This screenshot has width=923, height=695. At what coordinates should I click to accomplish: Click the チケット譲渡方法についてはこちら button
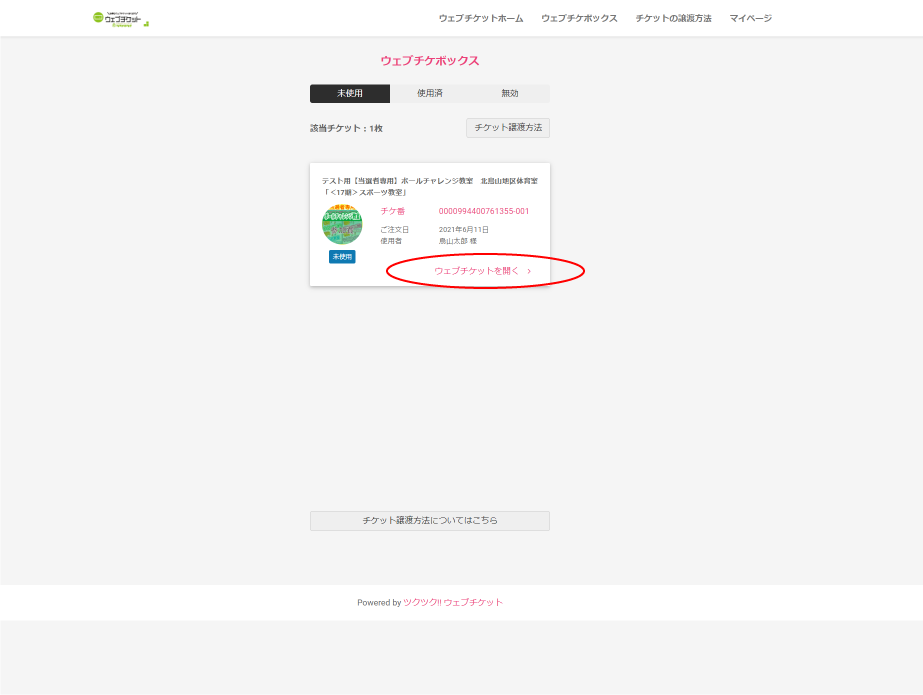(430, 521)
